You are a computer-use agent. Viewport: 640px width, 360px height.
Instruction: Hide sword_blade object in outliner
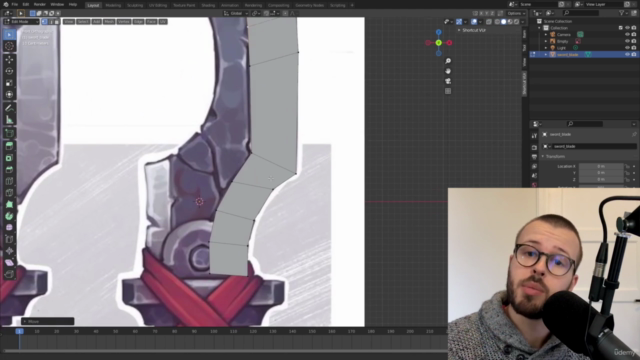coord(627,54)
